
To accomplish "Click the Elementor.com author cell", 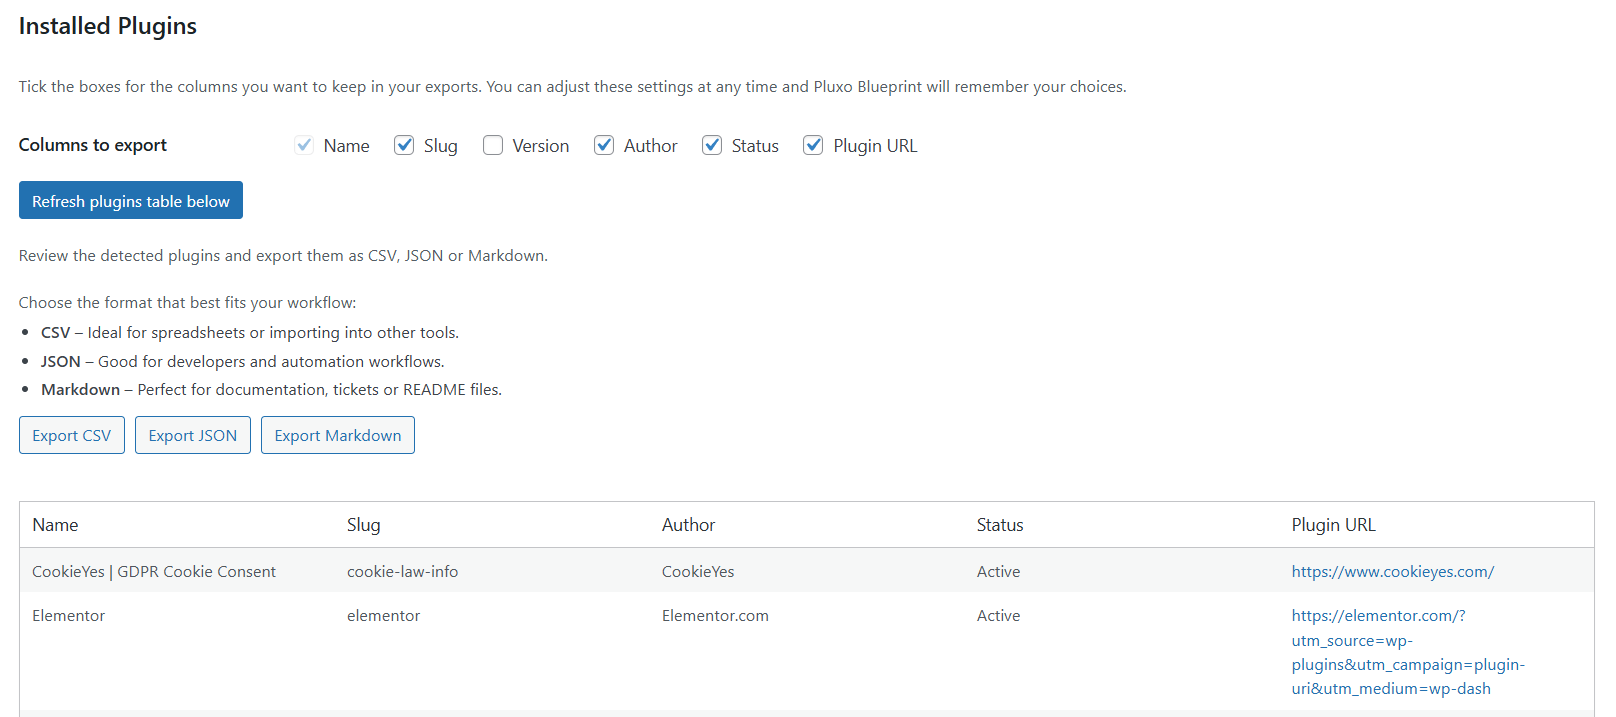I will coord(715,616).
